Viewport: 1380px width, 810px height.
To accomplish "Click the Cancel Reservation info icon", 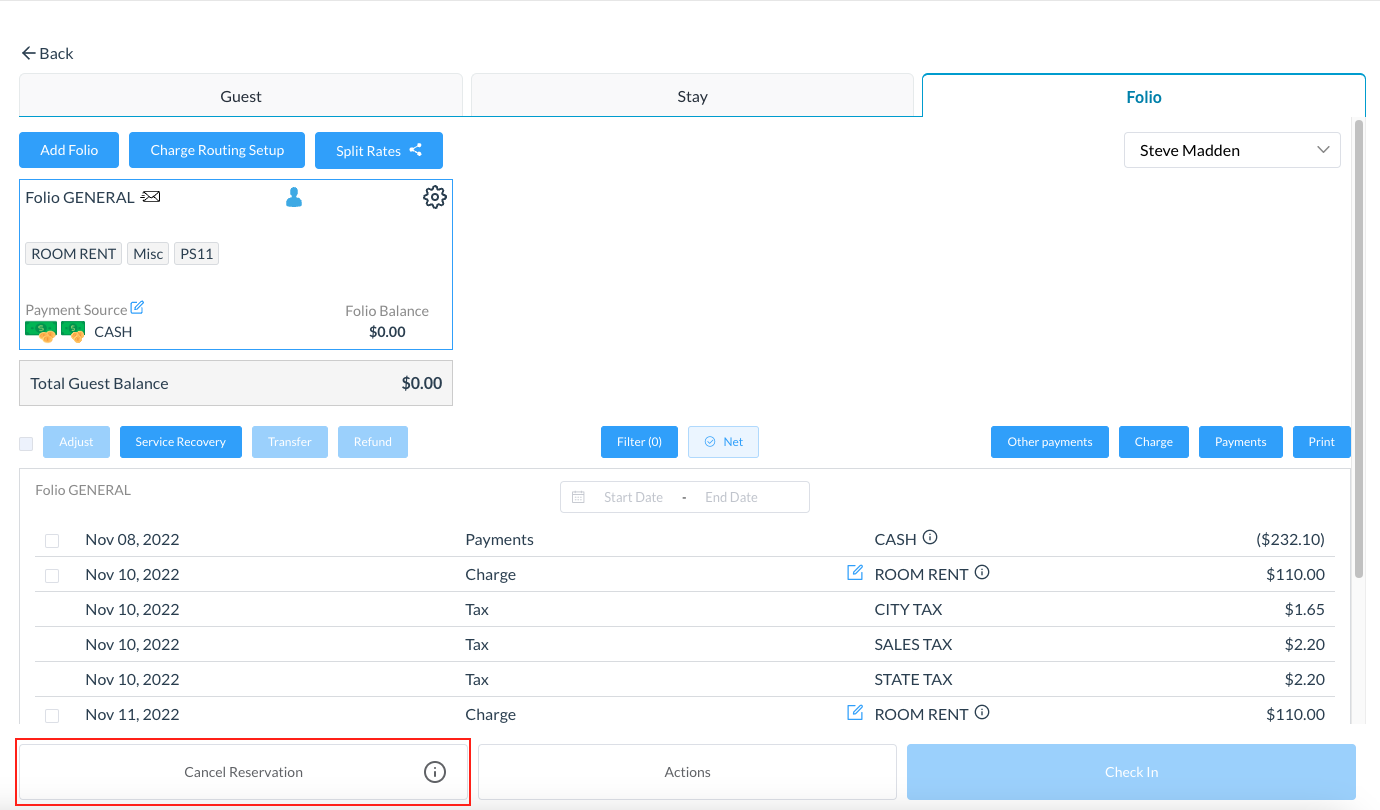I will point(434,772).
